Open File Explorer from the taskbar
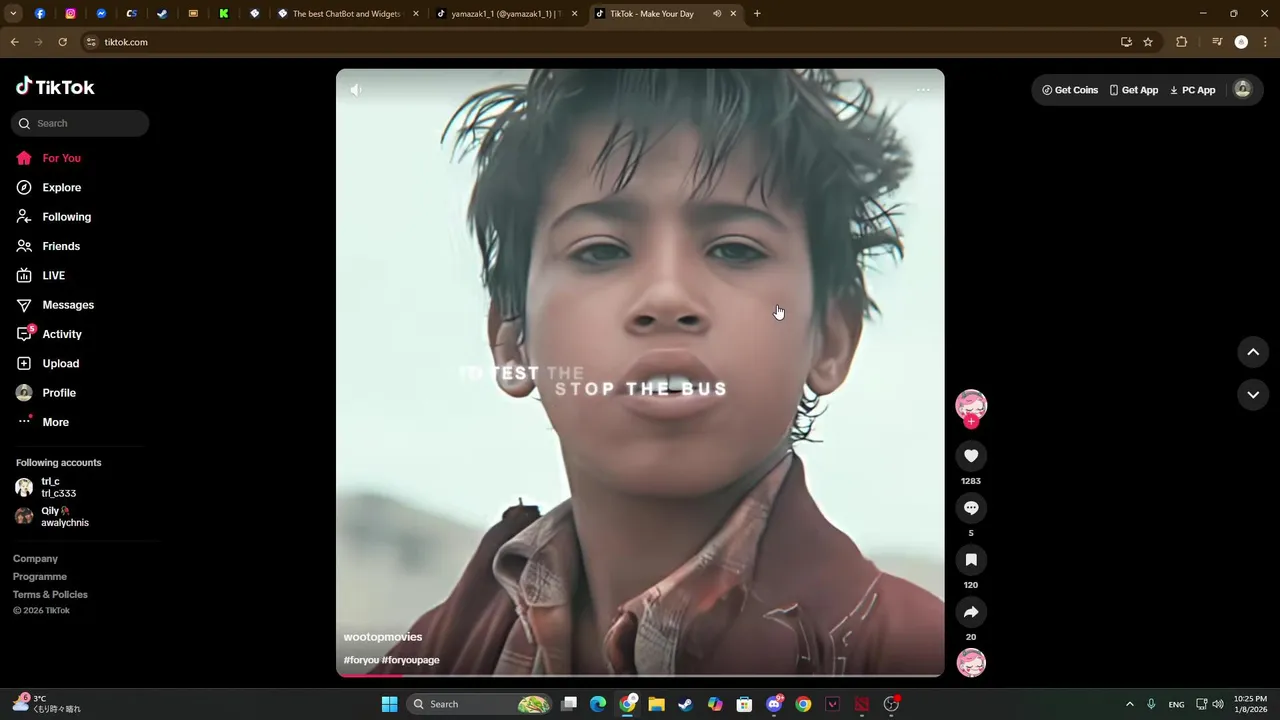The height and width of the screenshot is (720, 1280). 656,704
